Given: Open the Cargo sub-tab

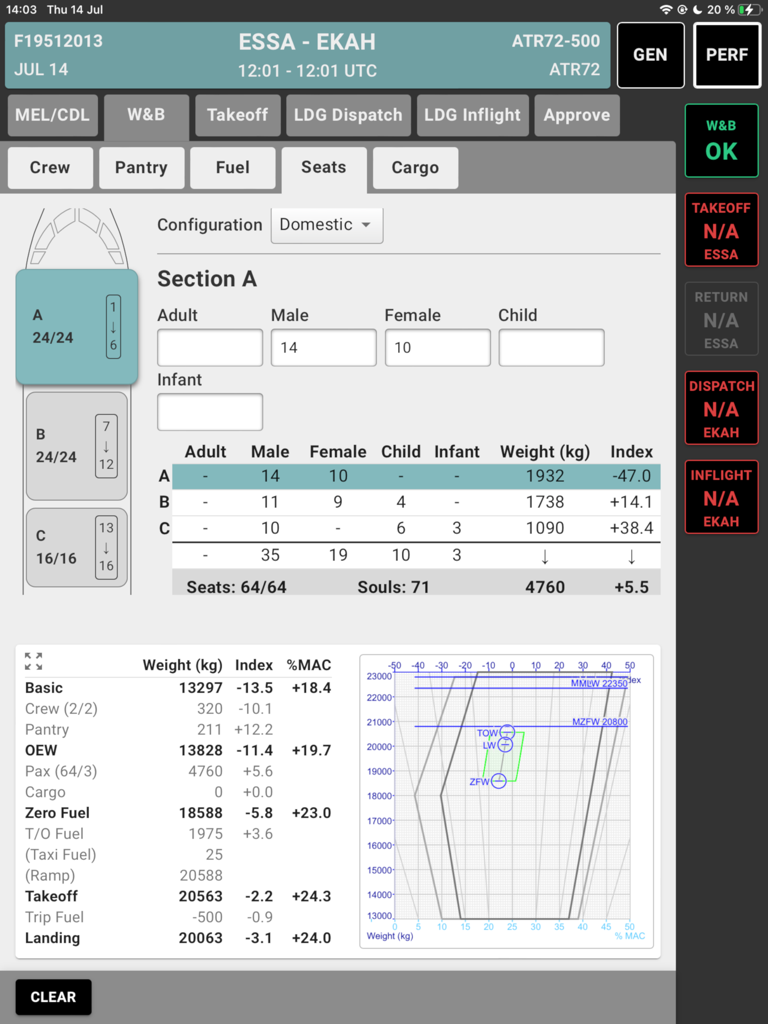Looking at the screenshot, I should 415,167.
